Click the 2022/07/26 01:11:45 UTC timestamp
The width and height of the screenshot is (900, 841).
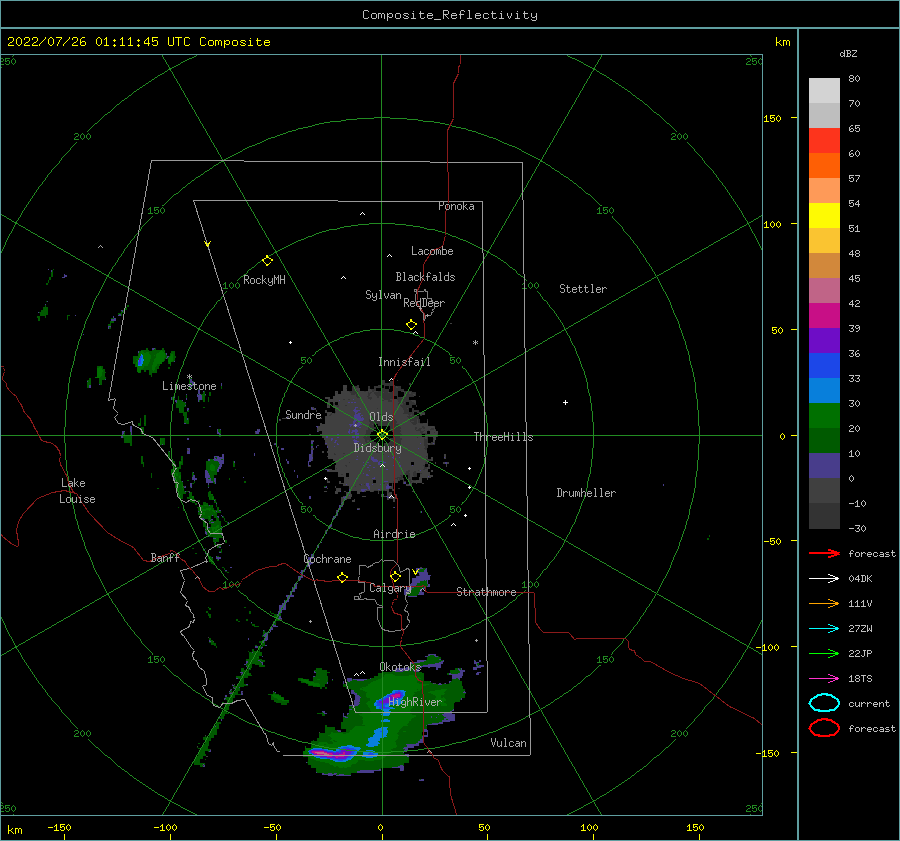click(x=100, y=42)
